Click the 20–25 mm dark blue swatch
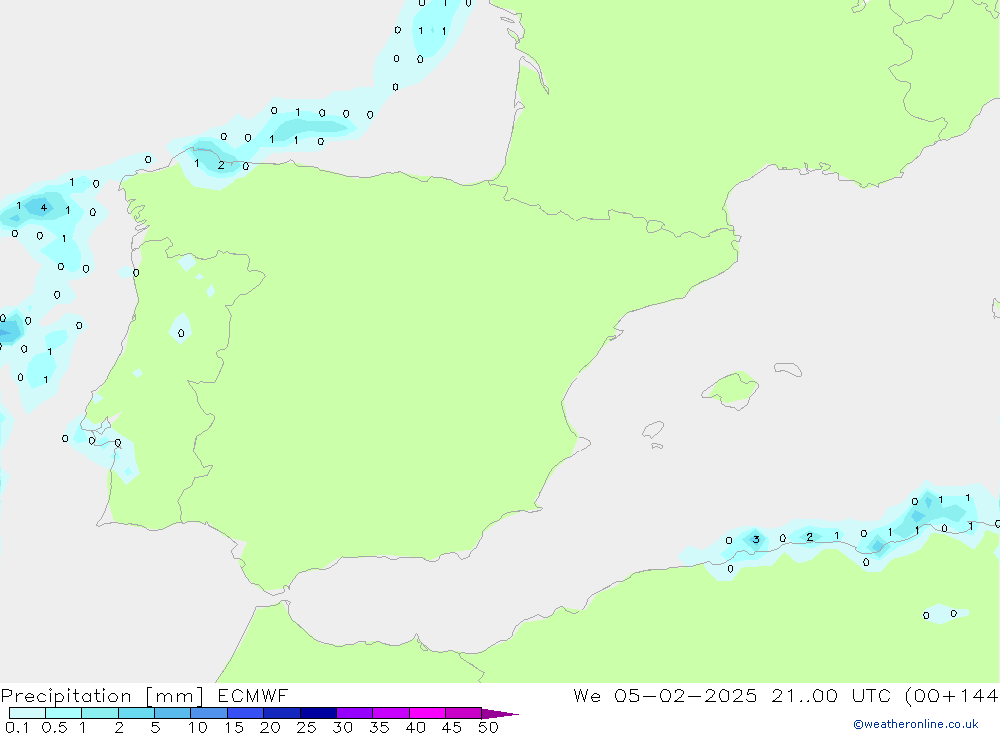Viewport: 1000px width, 733px height. 282,713
